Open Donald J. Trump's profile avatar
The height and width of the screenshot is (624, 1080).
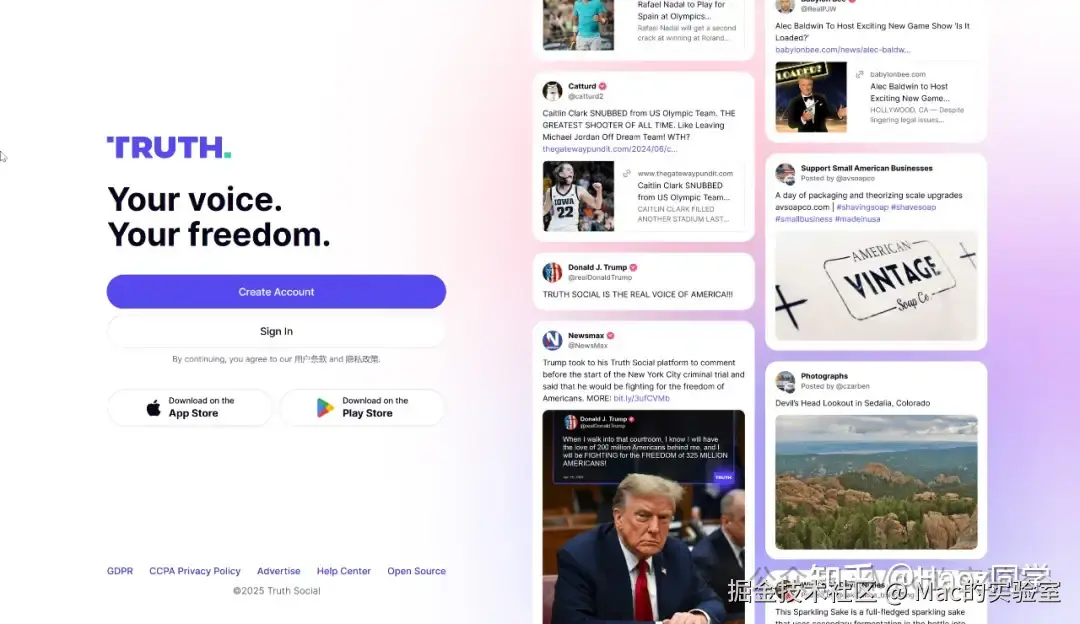552,272
